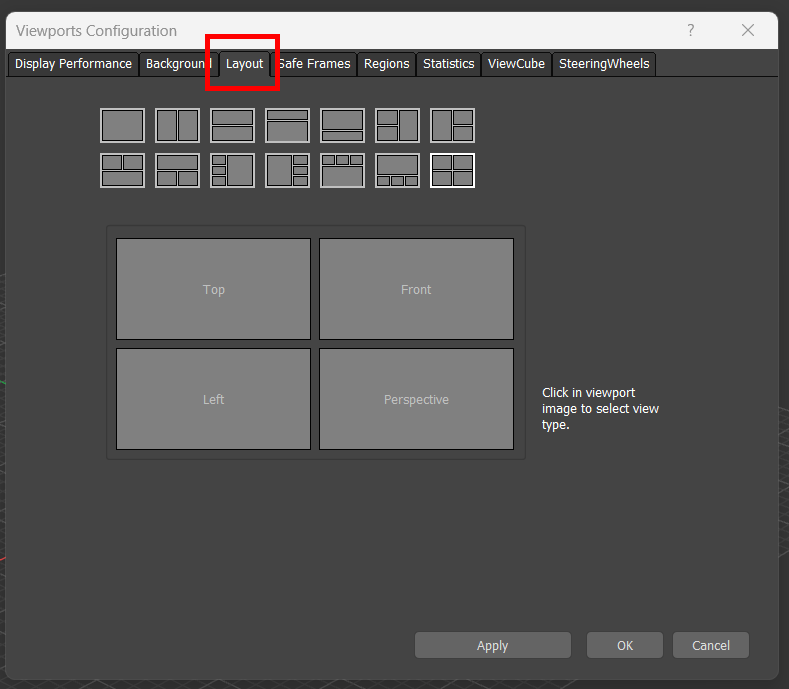Switch to the SteeringWheels tab
The image size is (789, 689).
pyautogui.click(x=604, y=64)
